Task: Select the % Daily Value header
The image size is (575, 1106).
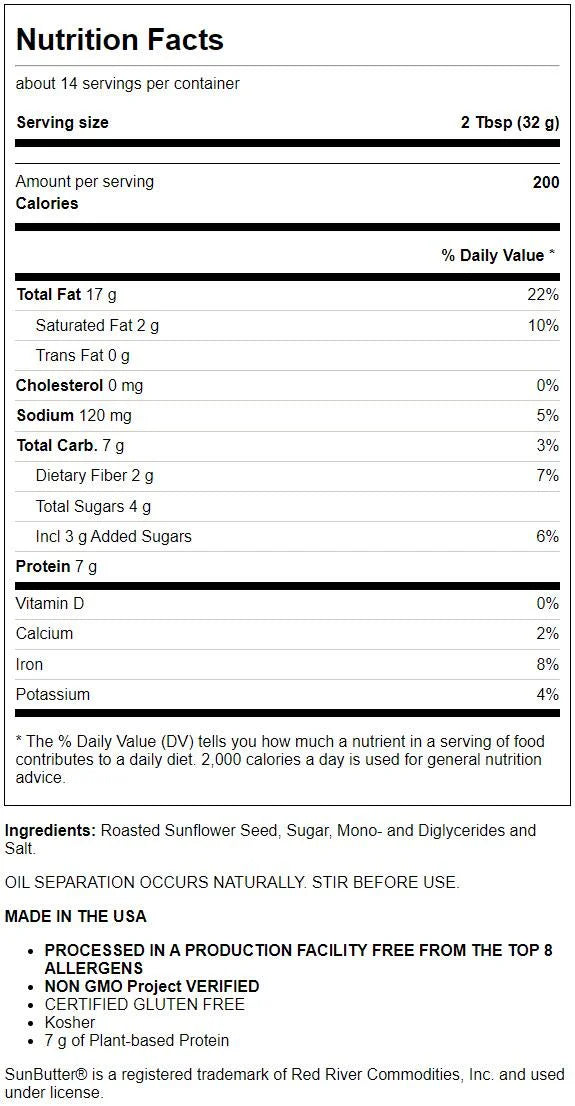Action: point(498,255)
